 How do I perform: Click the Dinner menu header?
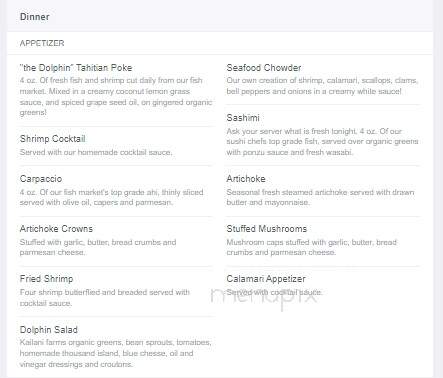click(35, 17)
